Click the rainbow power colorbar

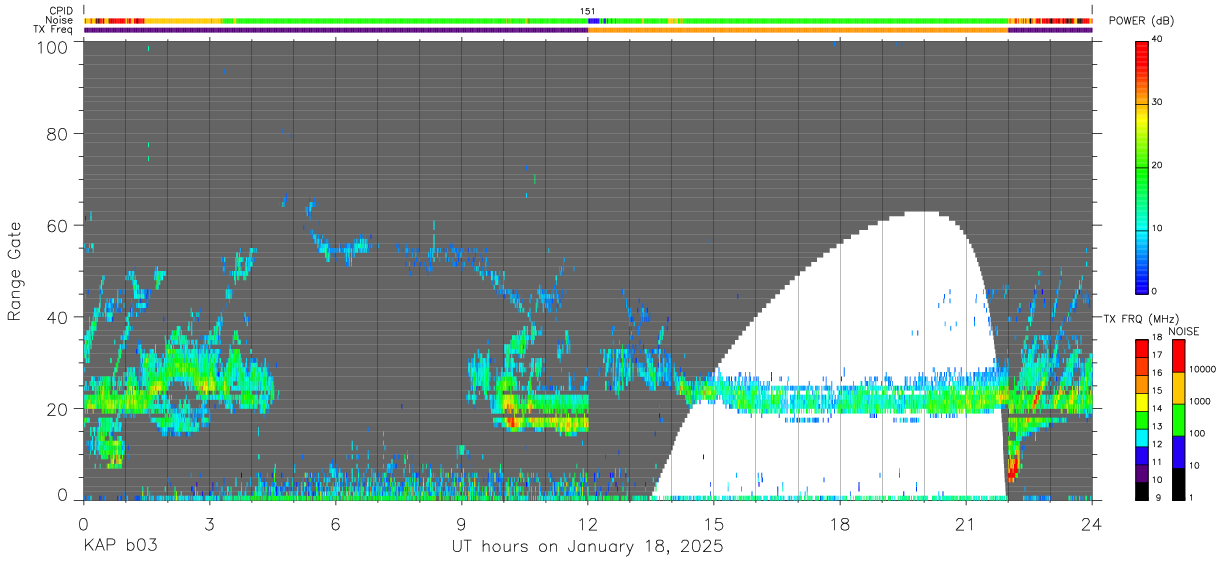(x=1142, y=166)
